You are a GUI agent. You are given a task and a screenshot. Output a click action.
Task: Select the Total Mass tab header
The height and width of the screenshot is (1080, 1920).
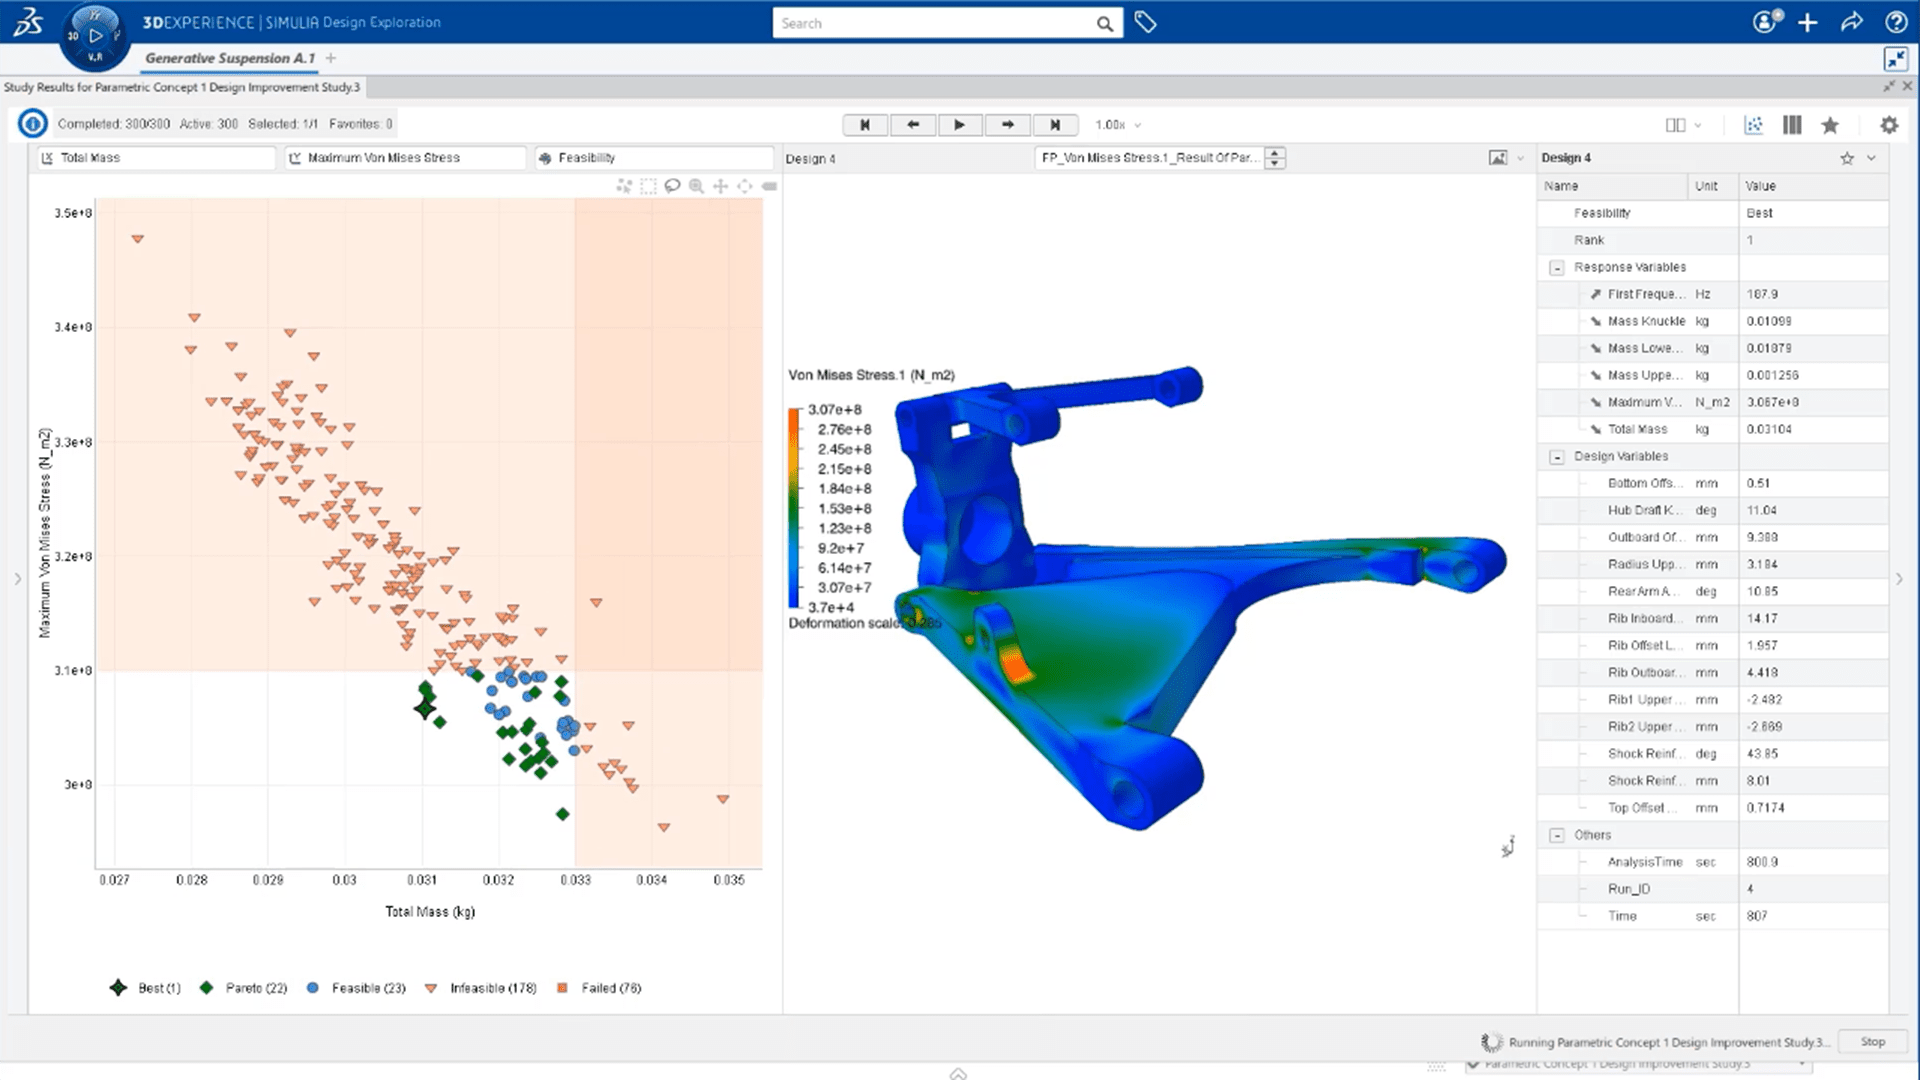pos(90,157)
